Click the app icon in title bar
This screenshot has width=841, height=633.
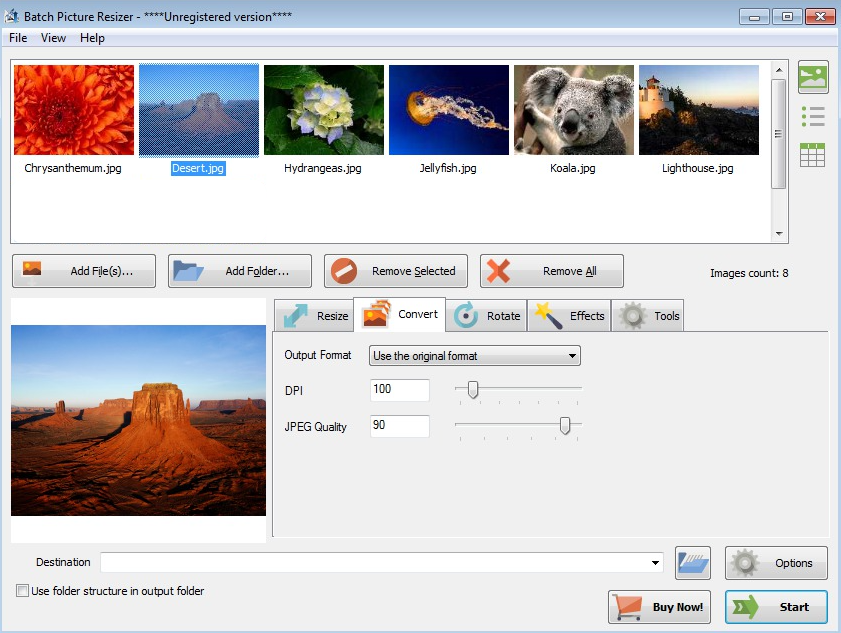(11, 16)
